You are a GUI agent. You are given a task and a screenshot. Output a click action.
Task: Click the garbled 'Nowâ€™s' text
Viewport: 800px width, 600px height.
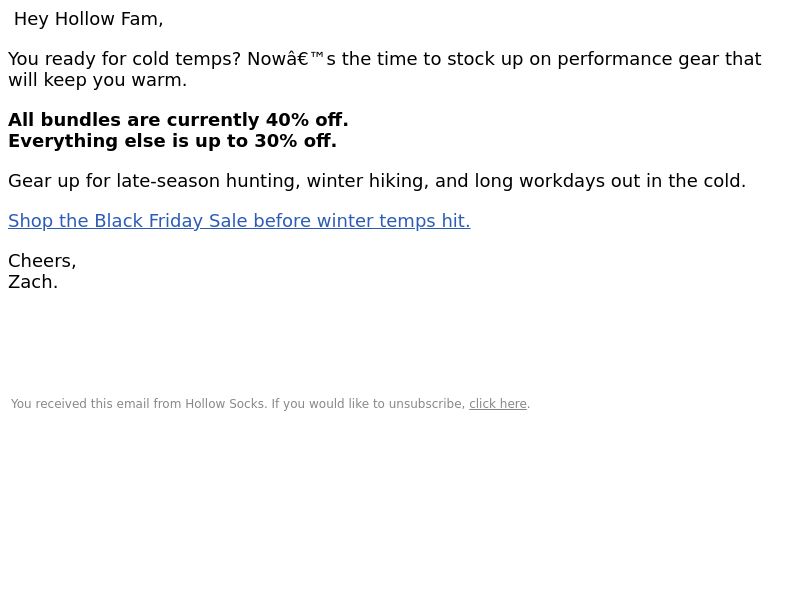(x=291, y=59)
